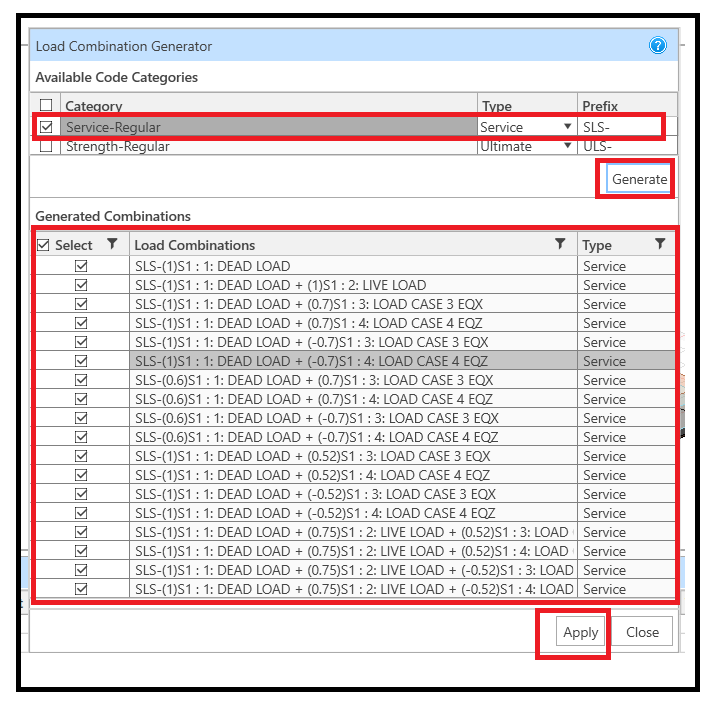The image size is (710, 708).
Task: Uncheck SLS-(1) DEAD LOAD + (0.7) EQX row checkbox
Action: click(x=81, y=304)
